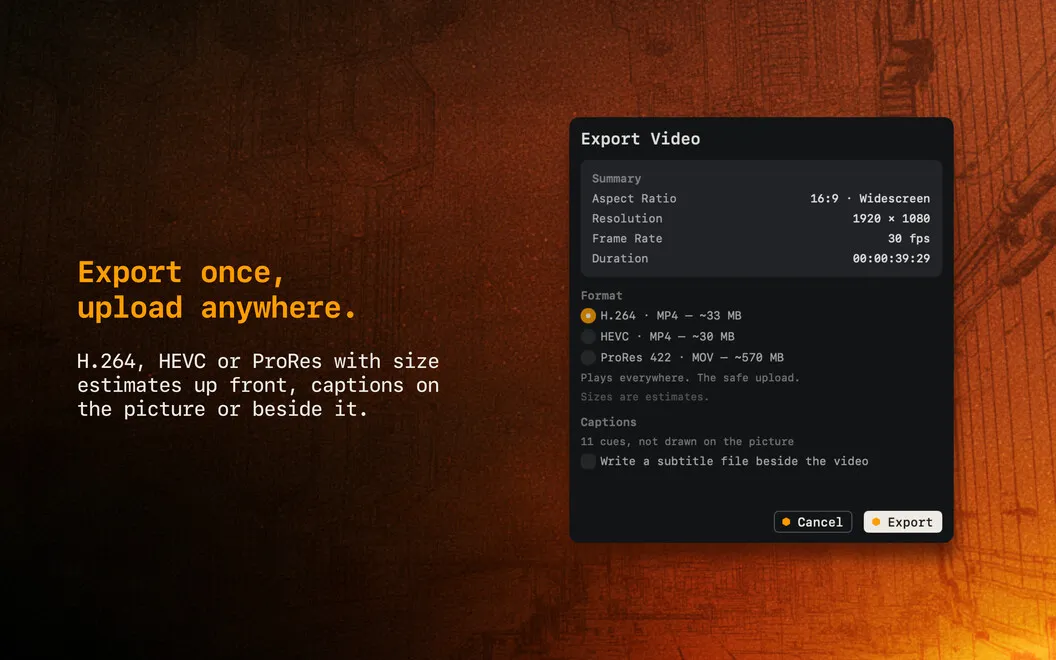Click 'Plays everywhere. The safe upload.' hint
This screenshot has height=660, width=1056.
tap(690, 378)
